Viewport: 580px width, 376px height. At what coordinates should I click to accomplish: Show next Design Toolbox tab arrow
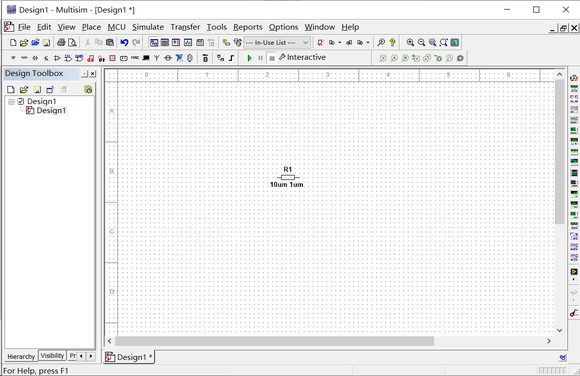[x=91, y=356]
